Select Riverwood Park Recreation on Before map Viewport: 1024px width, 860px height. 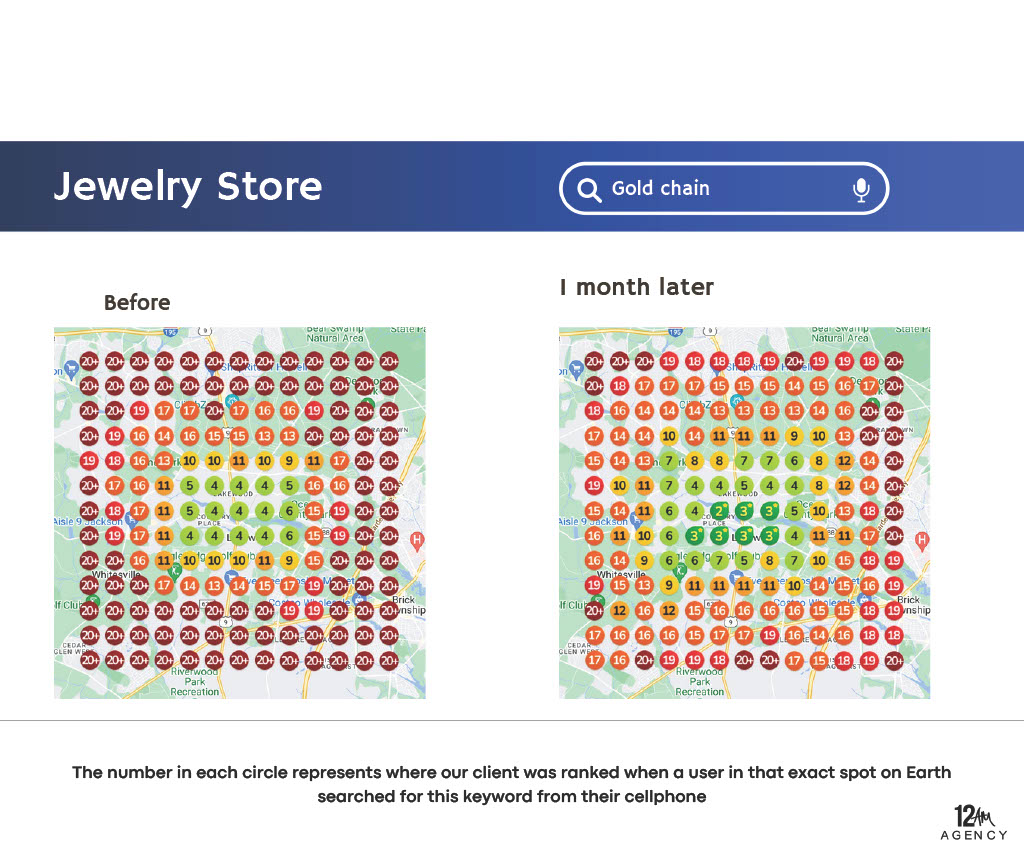pos(194,682)
